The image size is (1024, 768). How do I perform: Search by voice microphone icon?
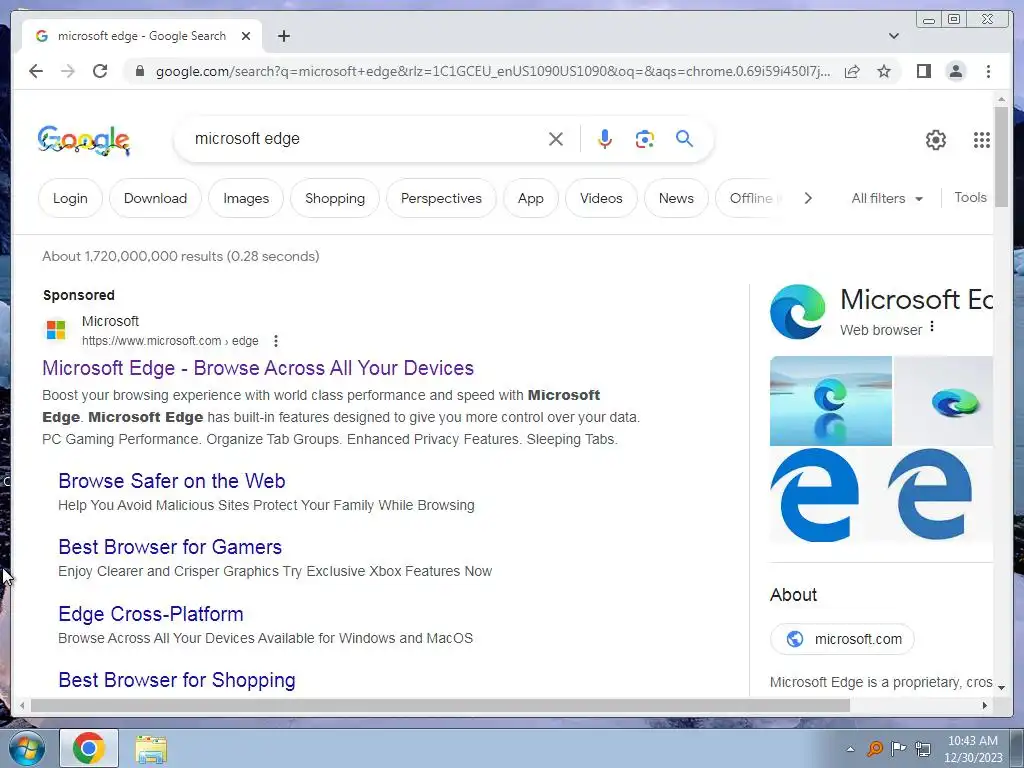(605, 139)
